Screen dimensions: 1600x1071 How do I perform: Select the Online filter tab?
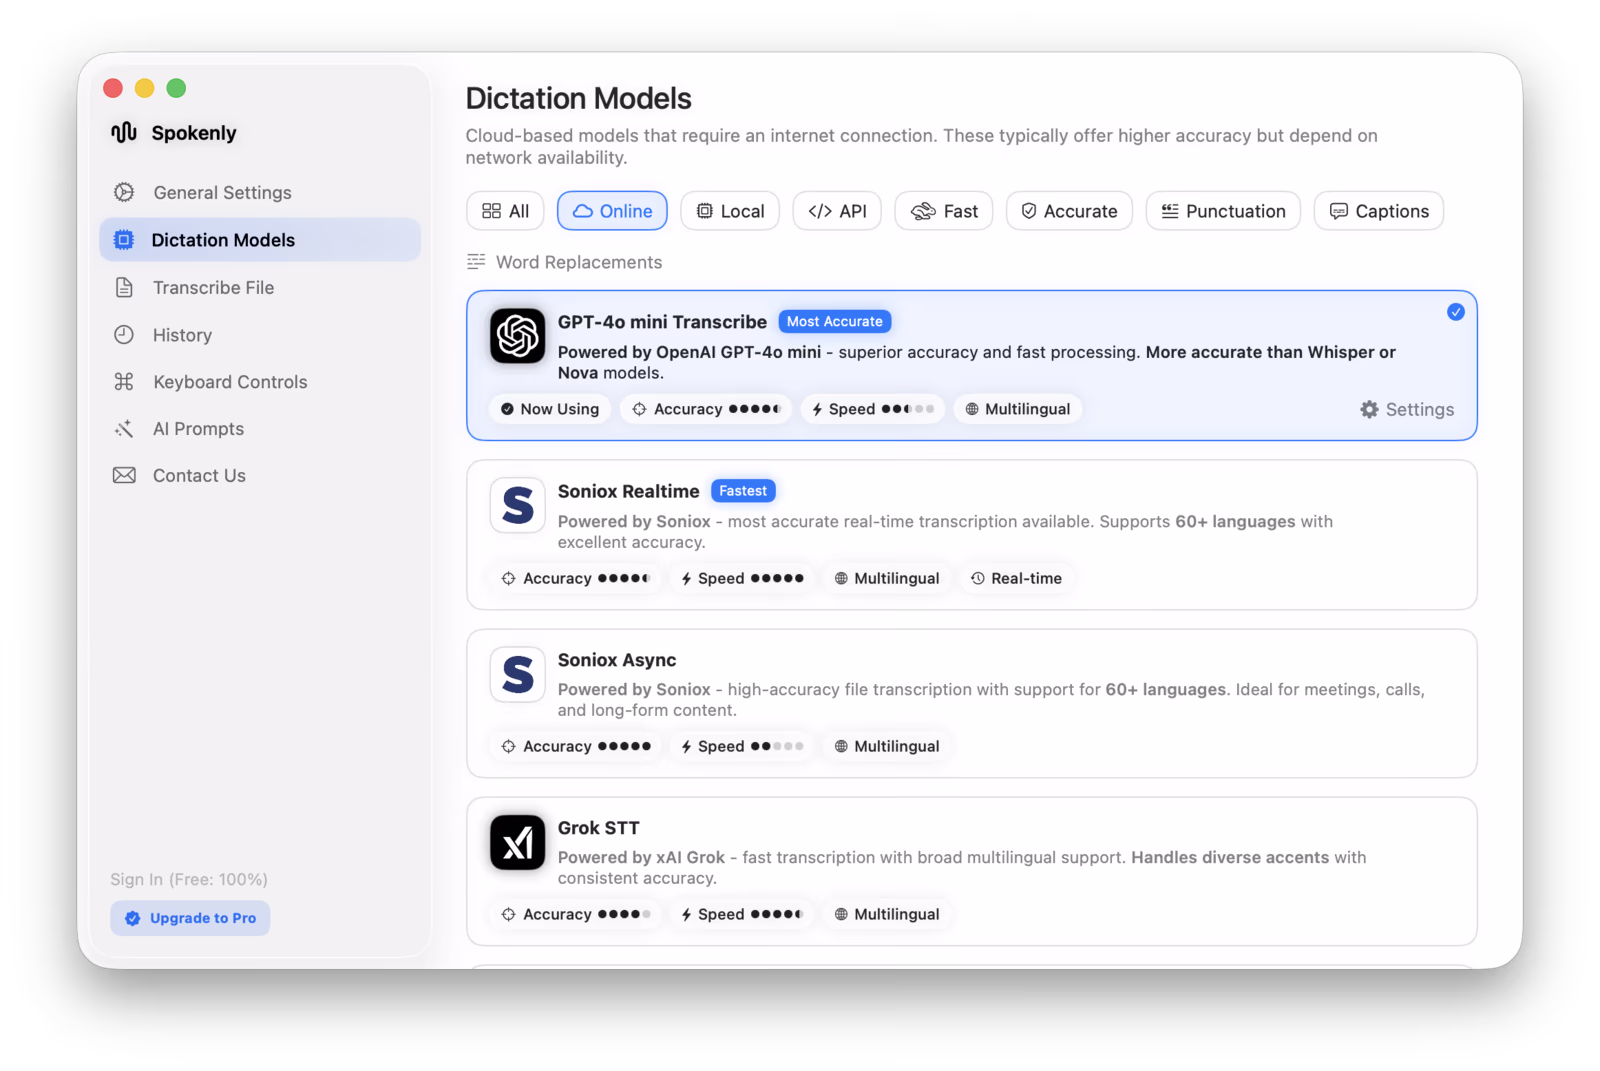612,211
